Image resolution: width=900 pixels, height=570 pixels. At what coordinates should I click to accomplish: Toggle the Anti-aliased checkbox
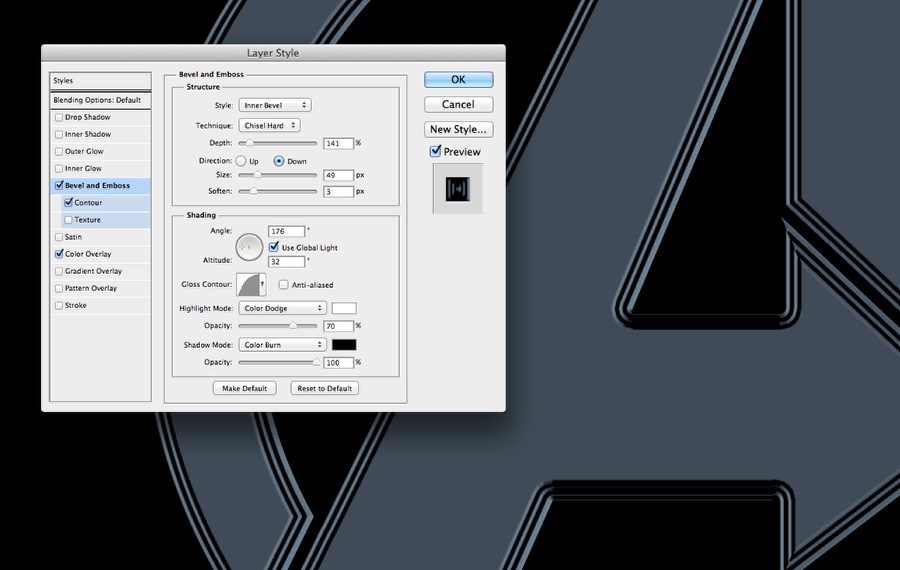pos(284,285)
